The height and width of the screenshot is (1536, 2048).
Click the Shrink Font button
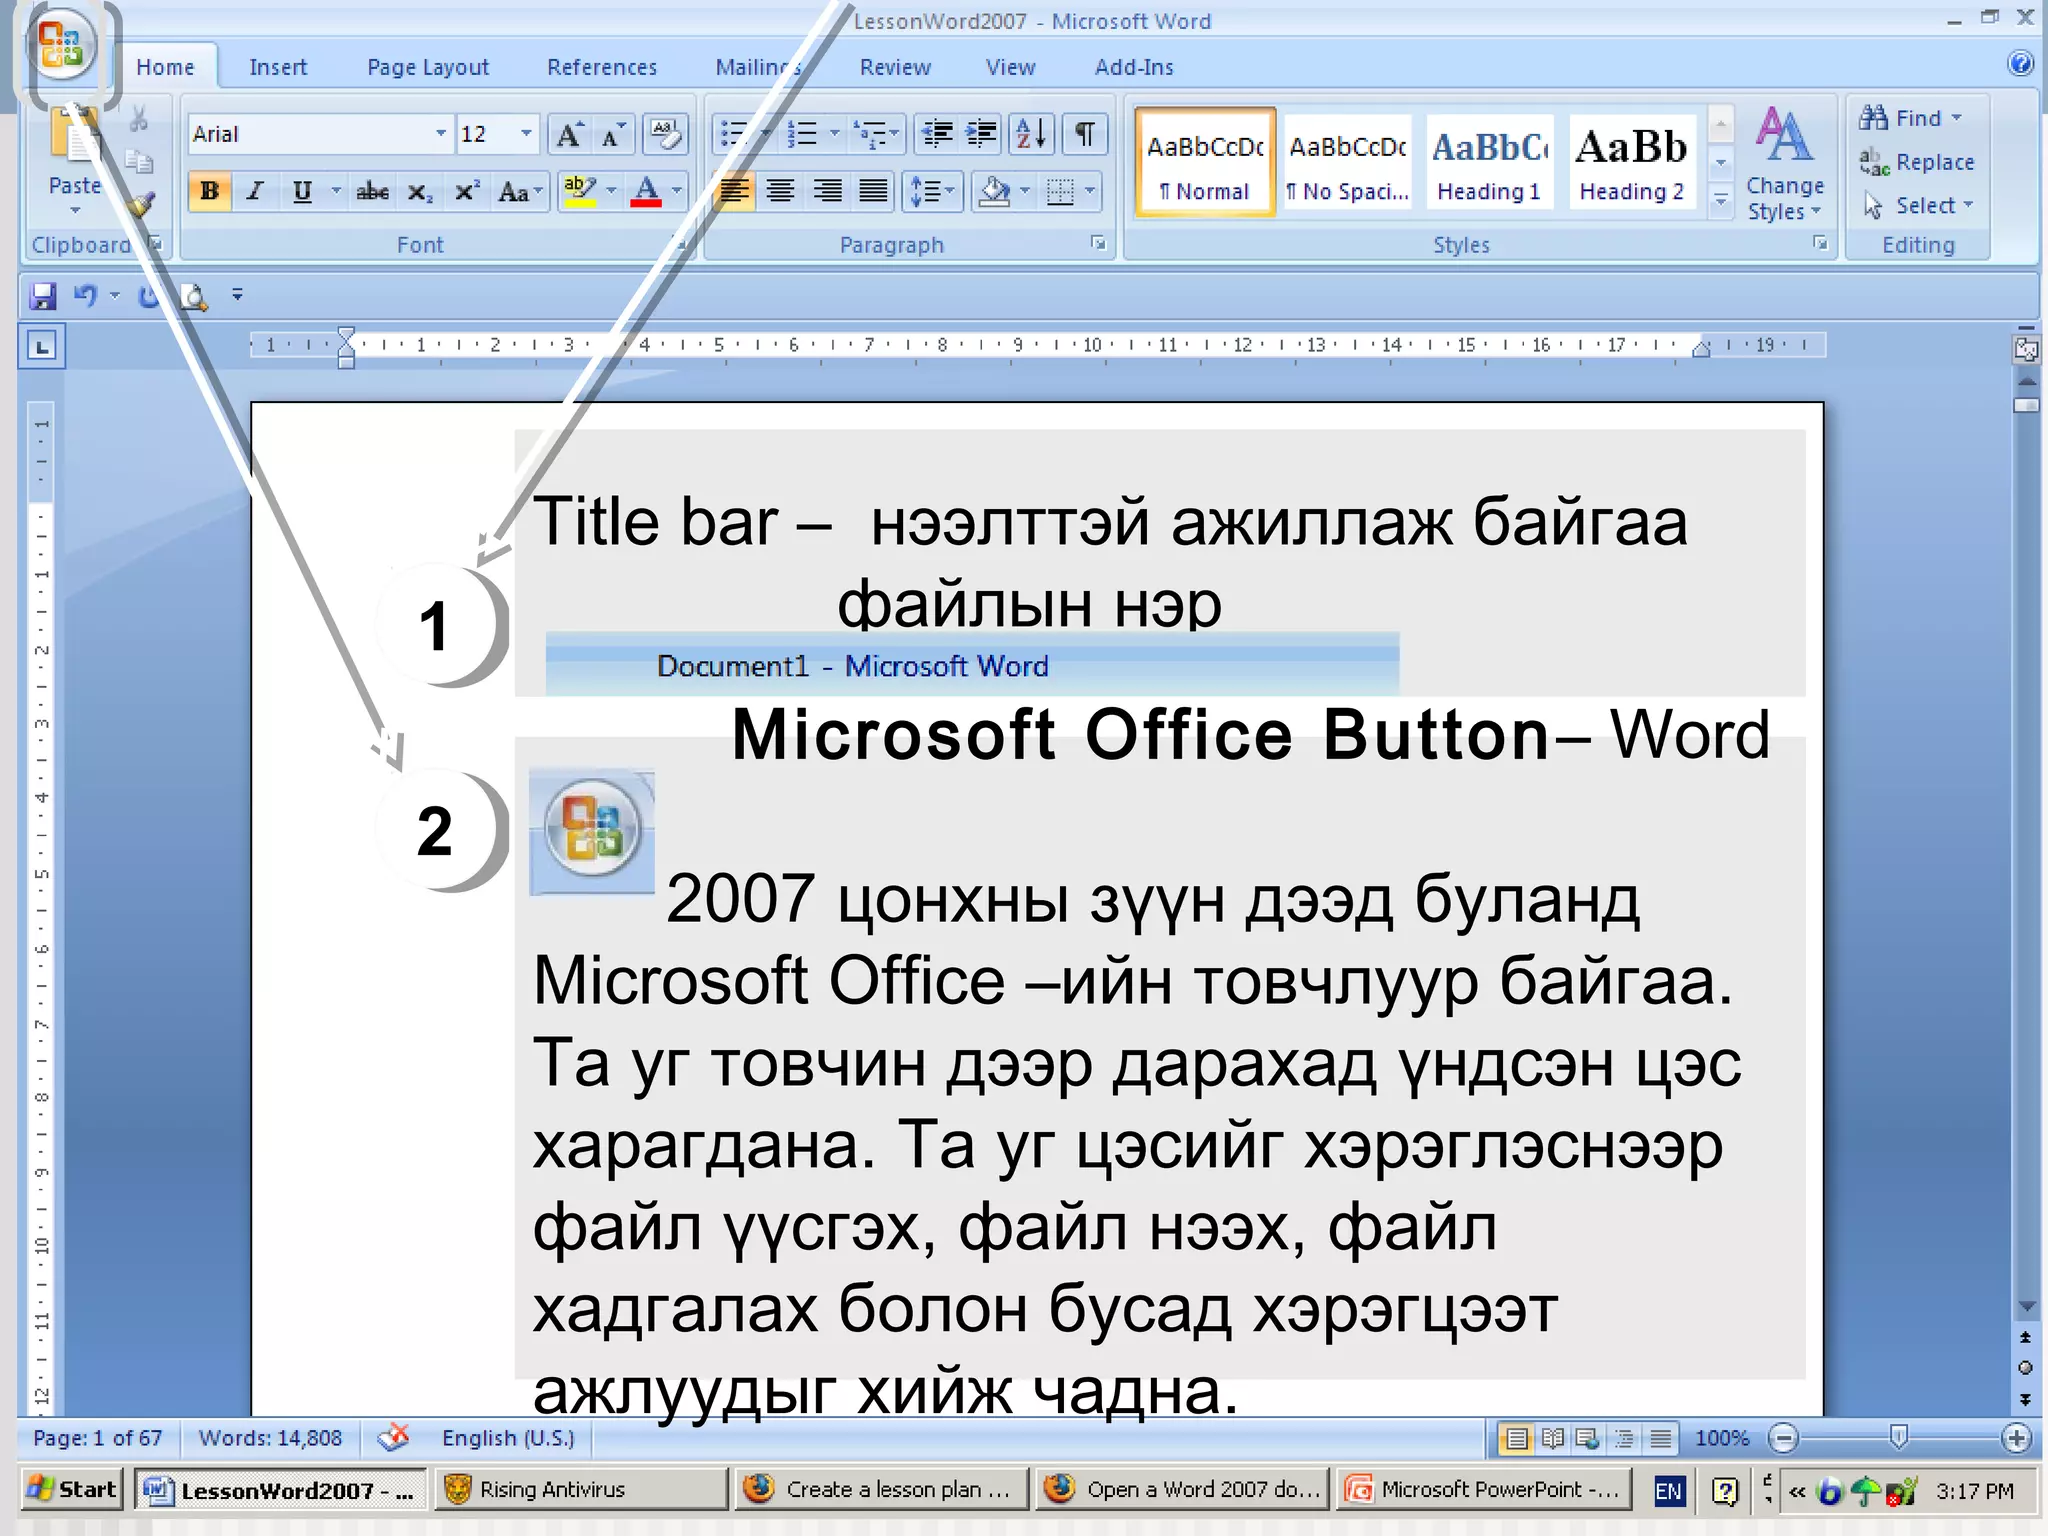tap(613, 134)
